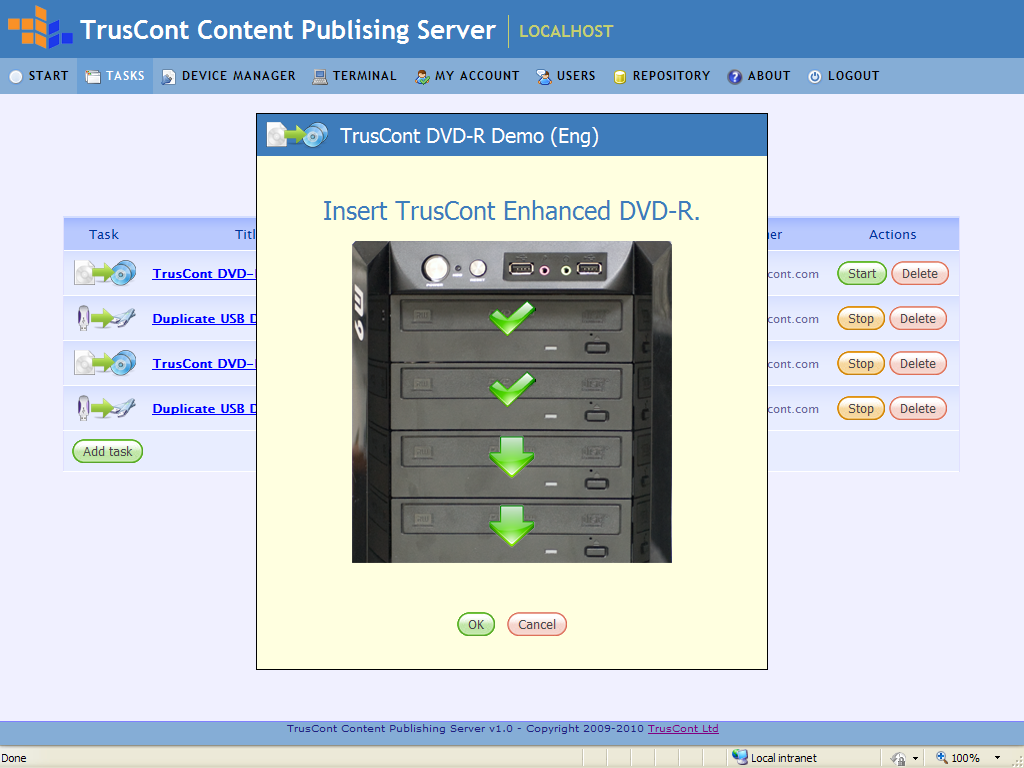Delete the second TrusCont DVD task
Viewport: 1024px width, 768px height.
coord(918,364)
